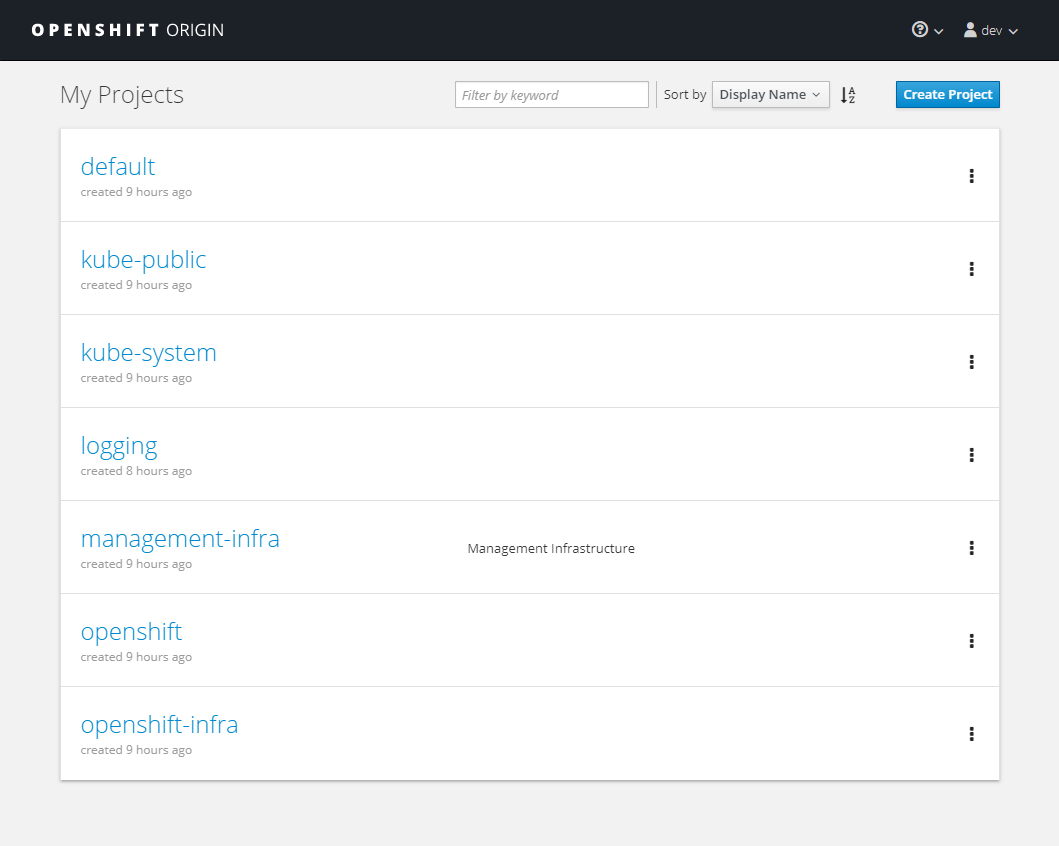Click 'created 9 hours ago' under kube-public
1059x846 pixels.
pos(136,285)
